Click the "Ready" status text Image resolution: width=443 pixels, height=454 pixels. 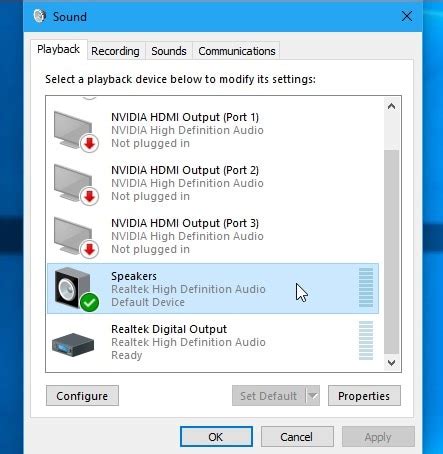click(127, 355)
